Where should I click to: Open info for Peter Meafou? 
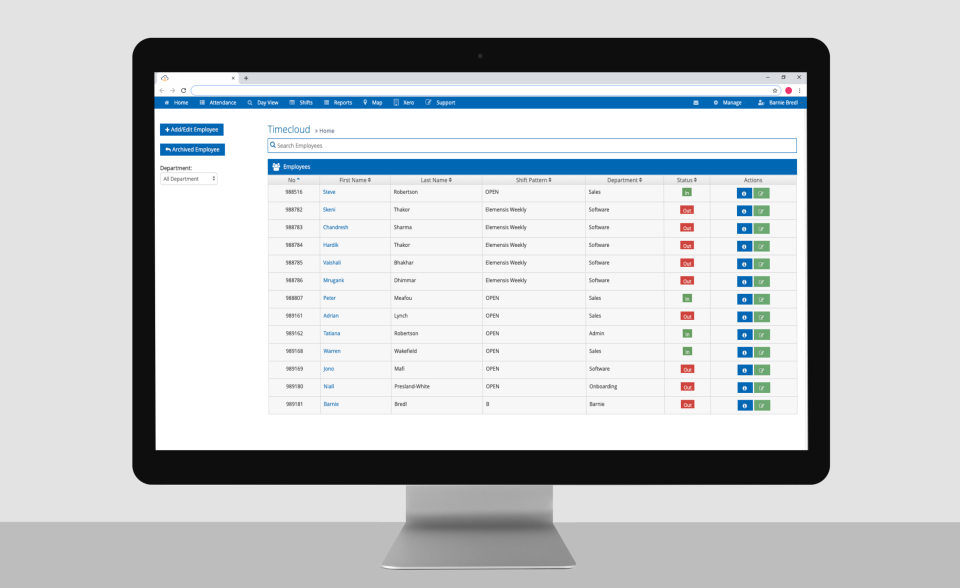click(744, 300)
